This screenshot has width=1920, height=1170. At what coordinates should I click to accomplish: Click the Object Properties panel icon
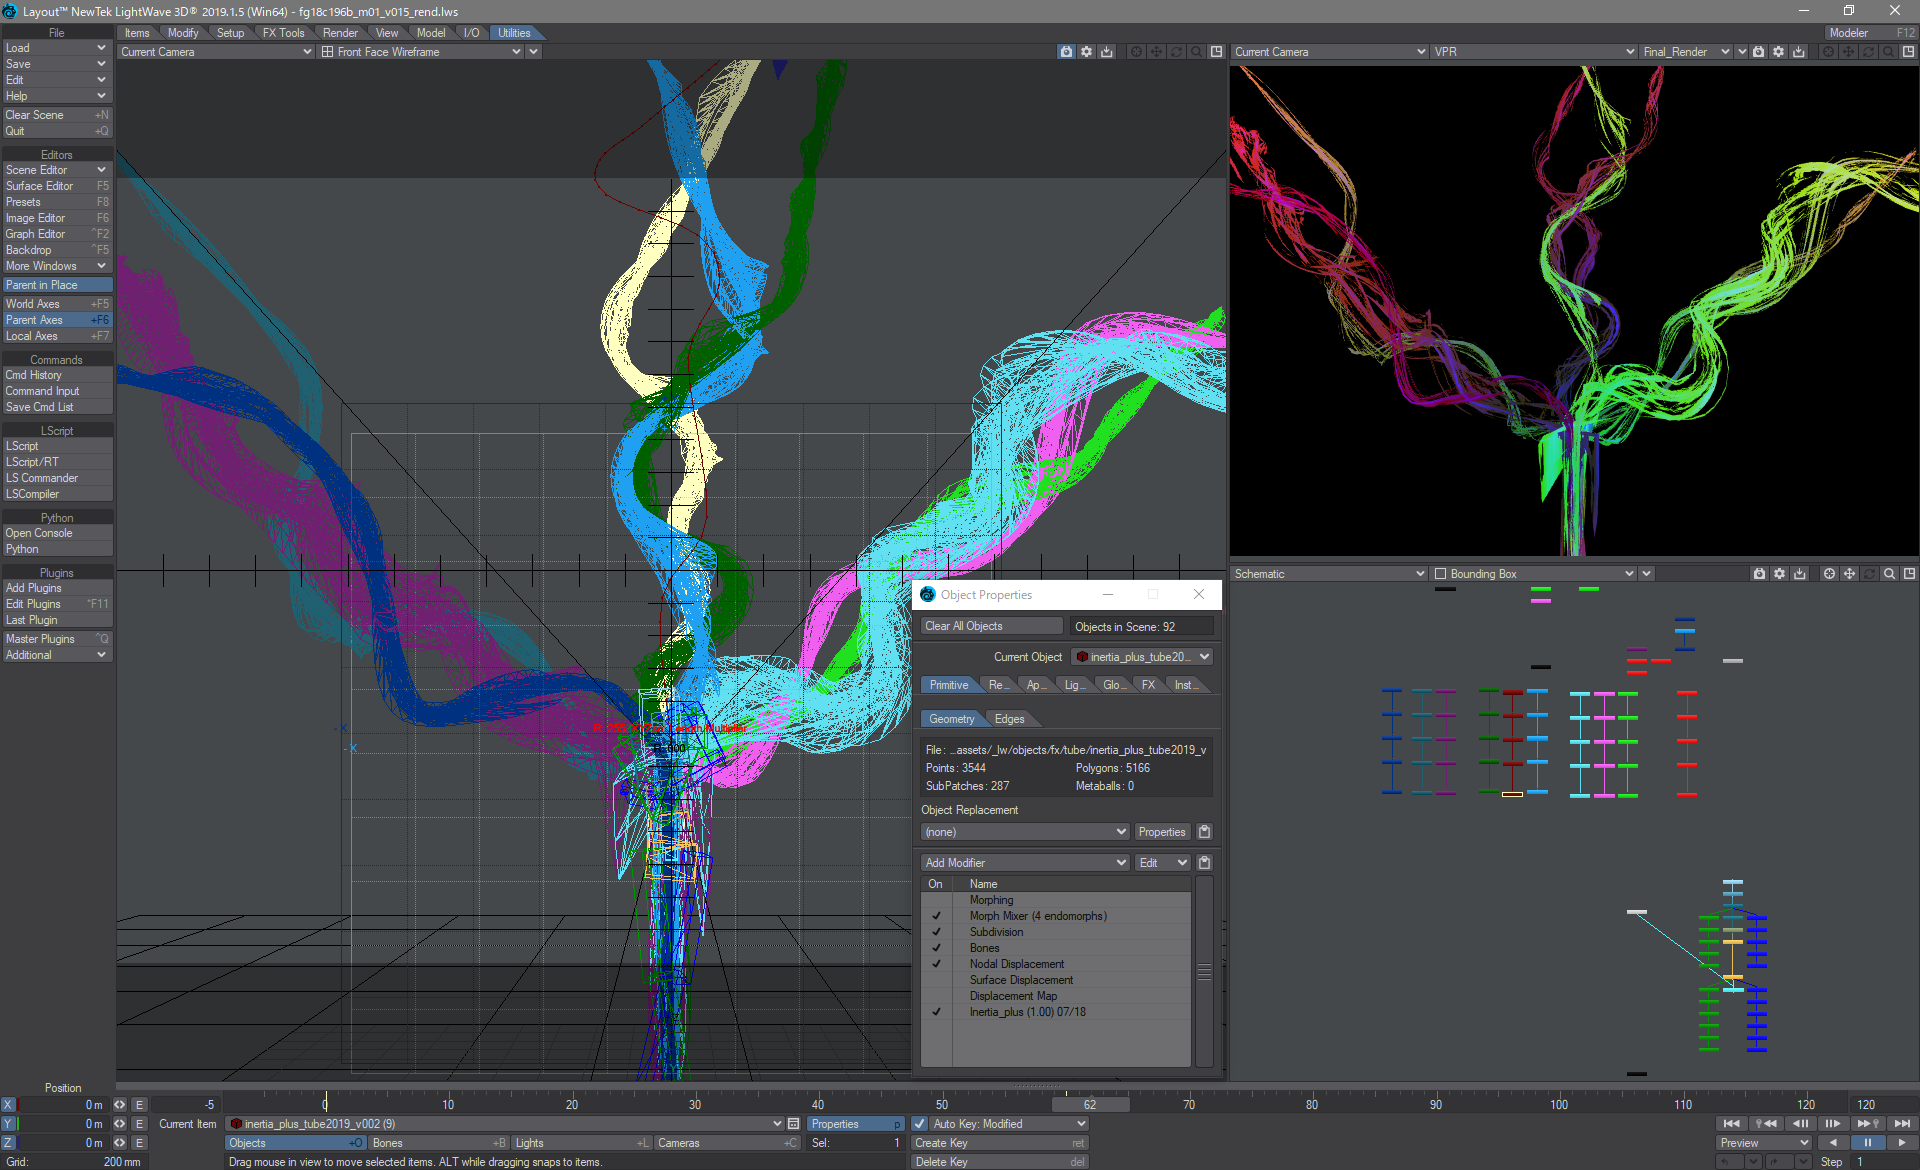(930, 594)
